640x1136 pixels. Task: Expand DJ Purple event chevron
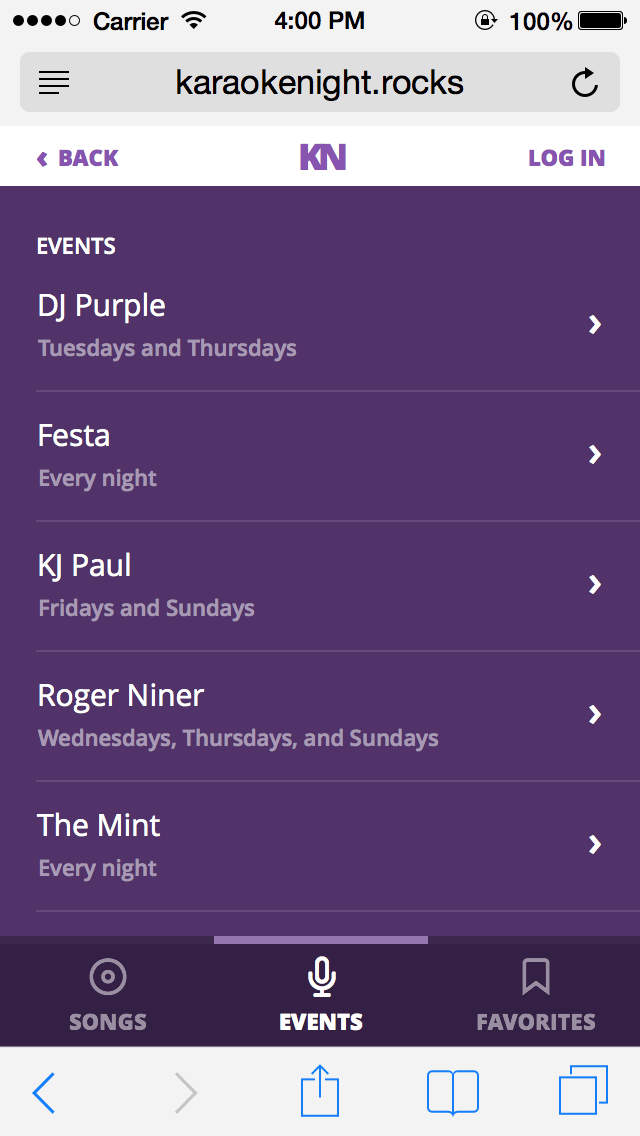pos(595,324)
